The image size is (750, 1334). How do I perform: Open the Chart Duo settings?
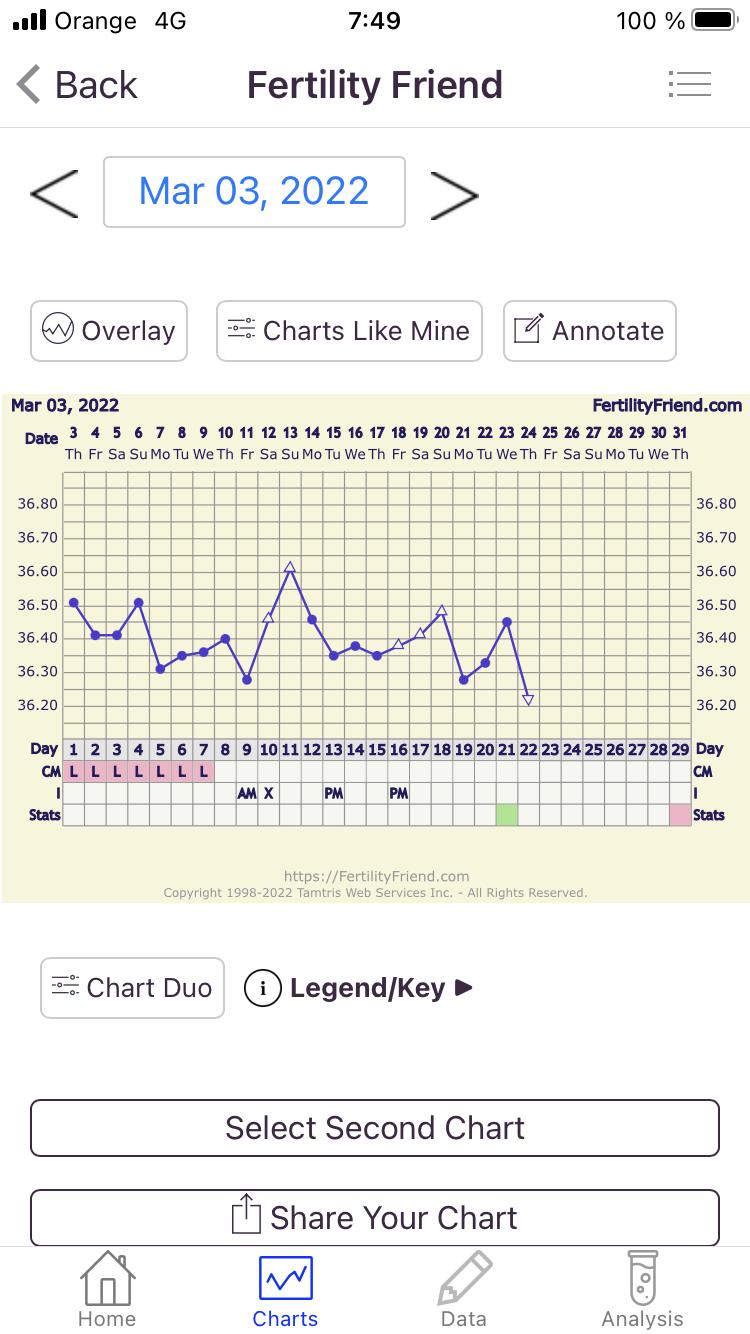[x=132, y=988]
